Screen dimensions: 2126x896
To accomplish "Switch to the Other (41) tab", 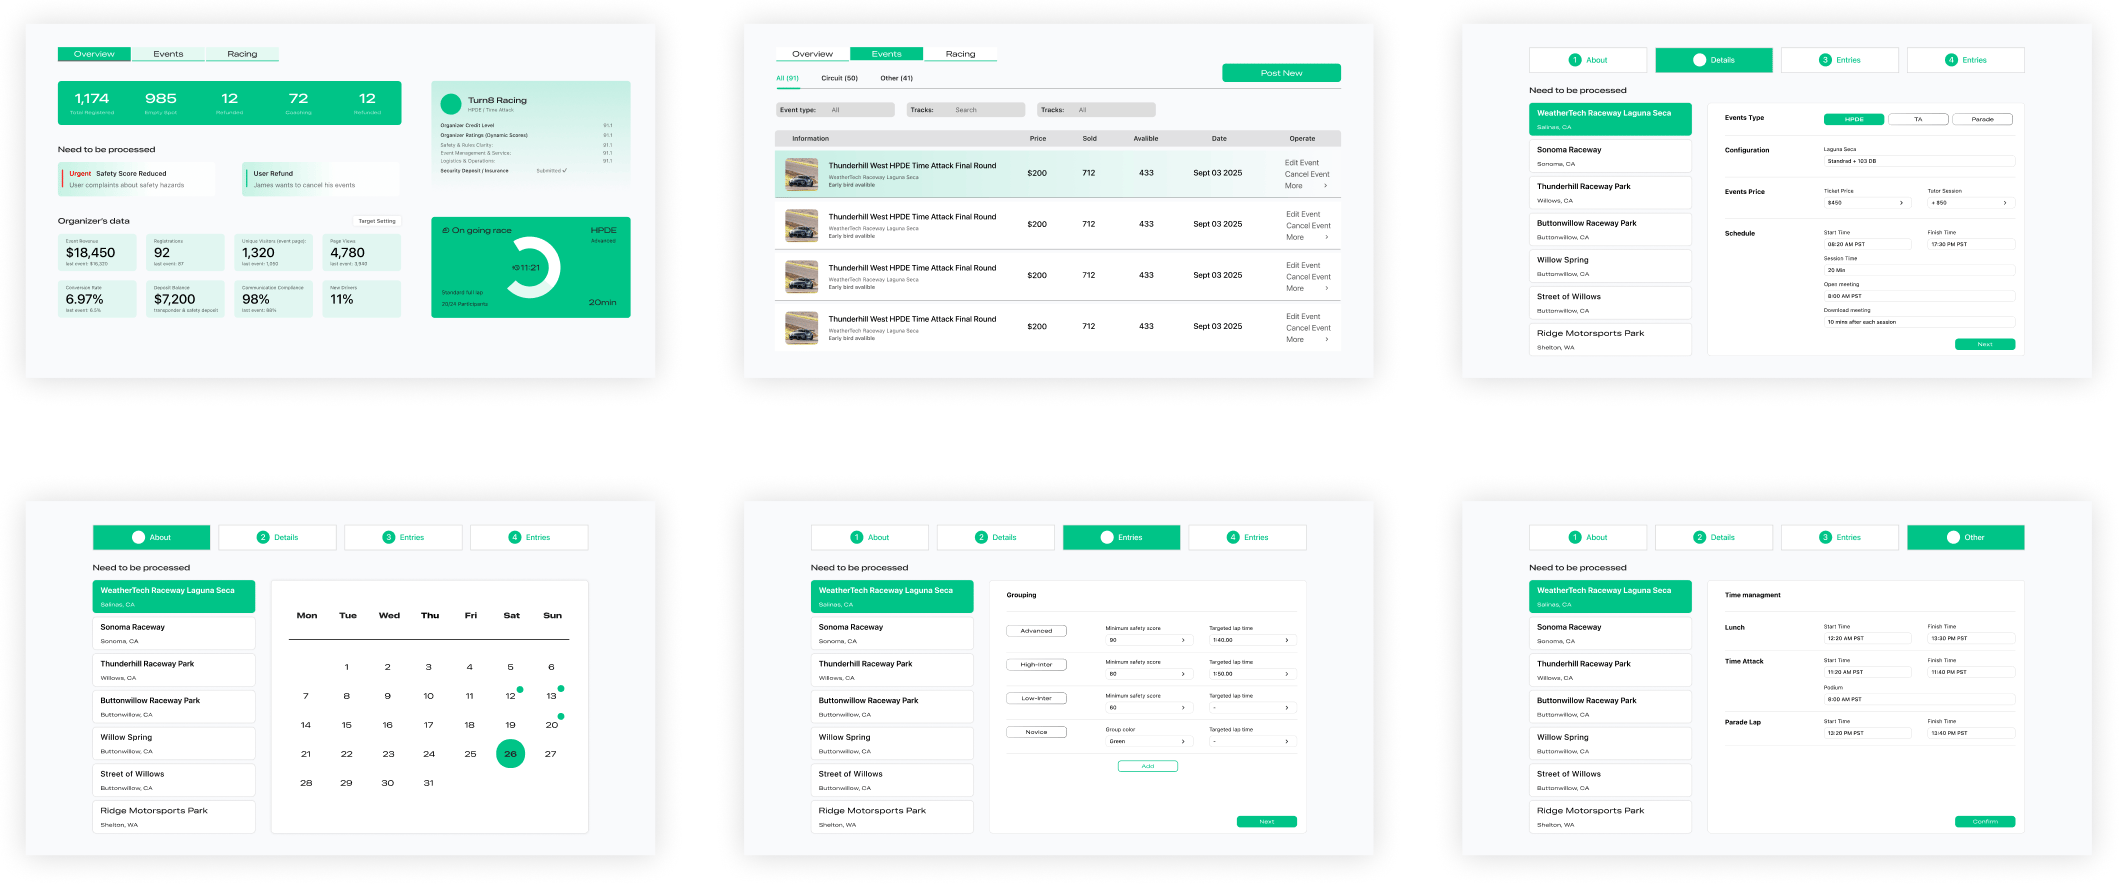I will click(x=896, y=78).
